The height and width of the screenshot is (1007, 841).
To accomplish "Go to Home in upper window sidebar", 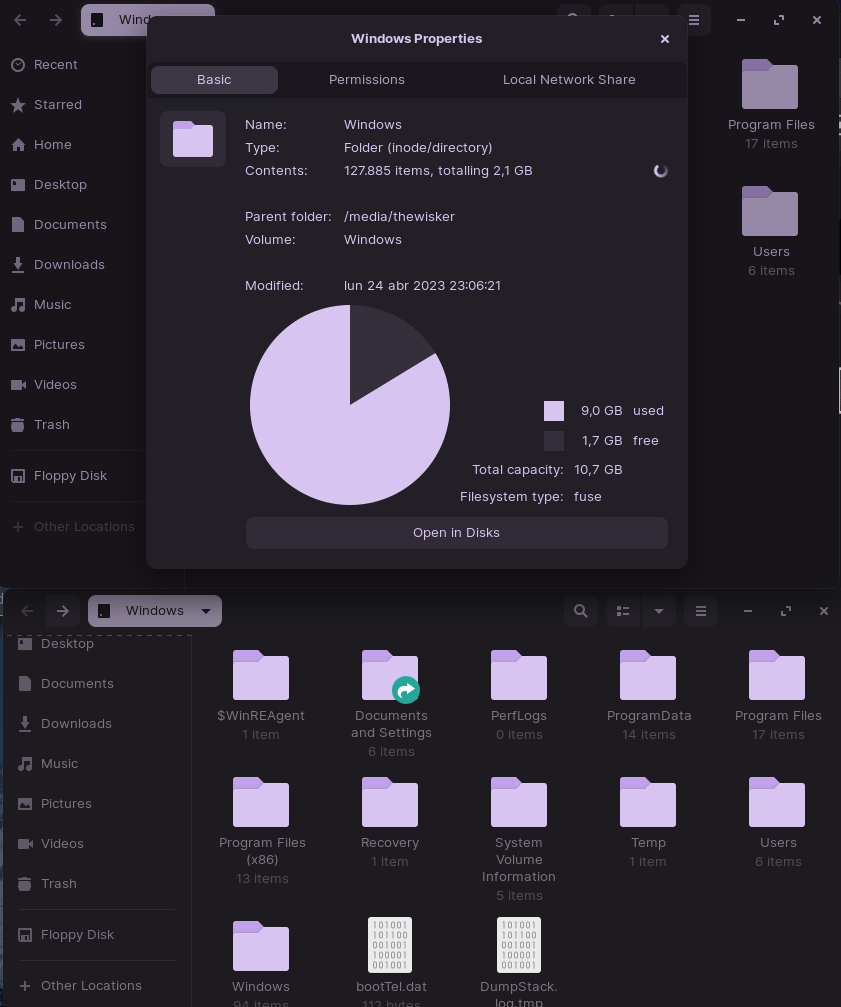I will click(x=41, y=144).
